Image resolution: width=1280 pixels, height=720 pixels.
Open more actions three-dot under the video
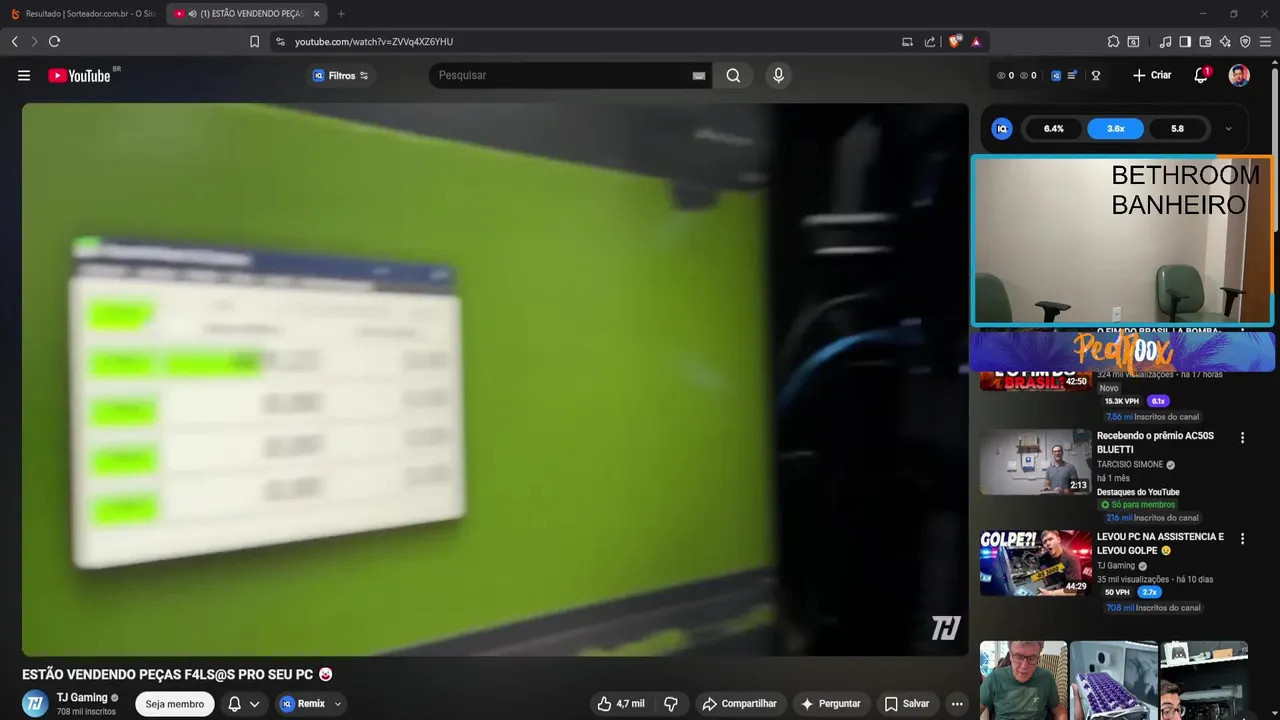957,704
